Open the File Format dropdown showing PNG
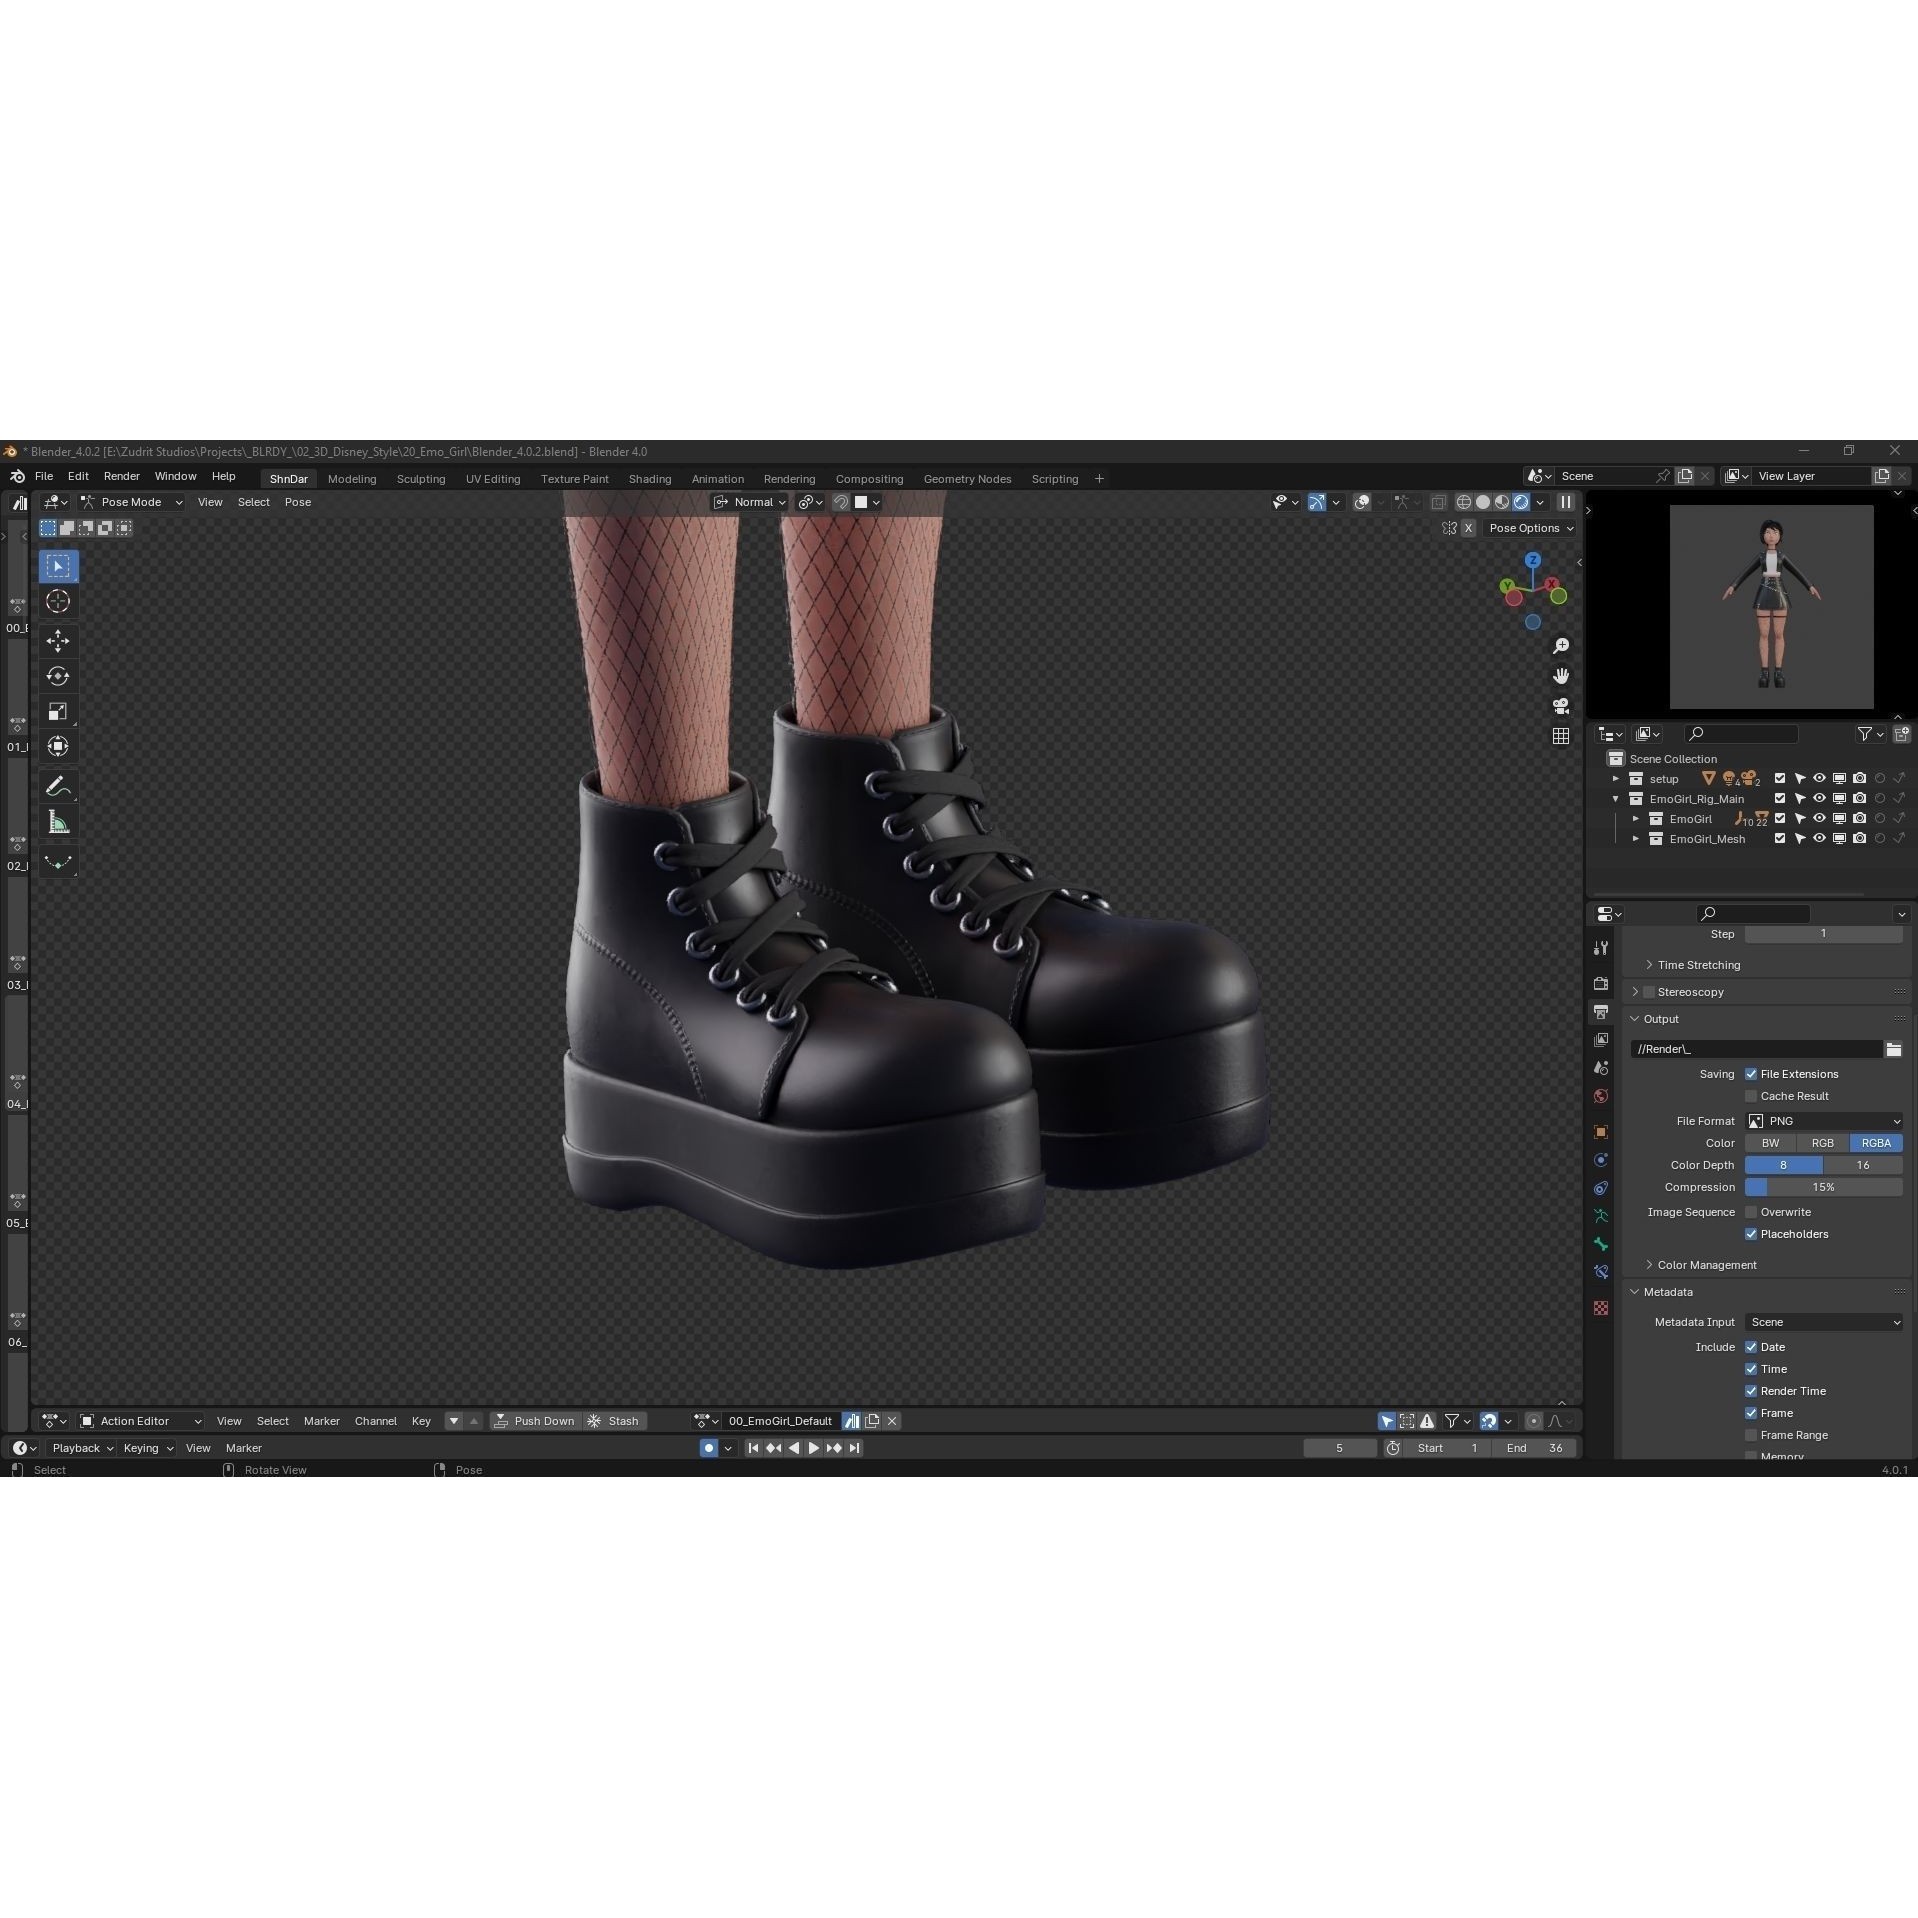The width and height of the screenshot is (1918, 1918). [x=1824, y=1121]
